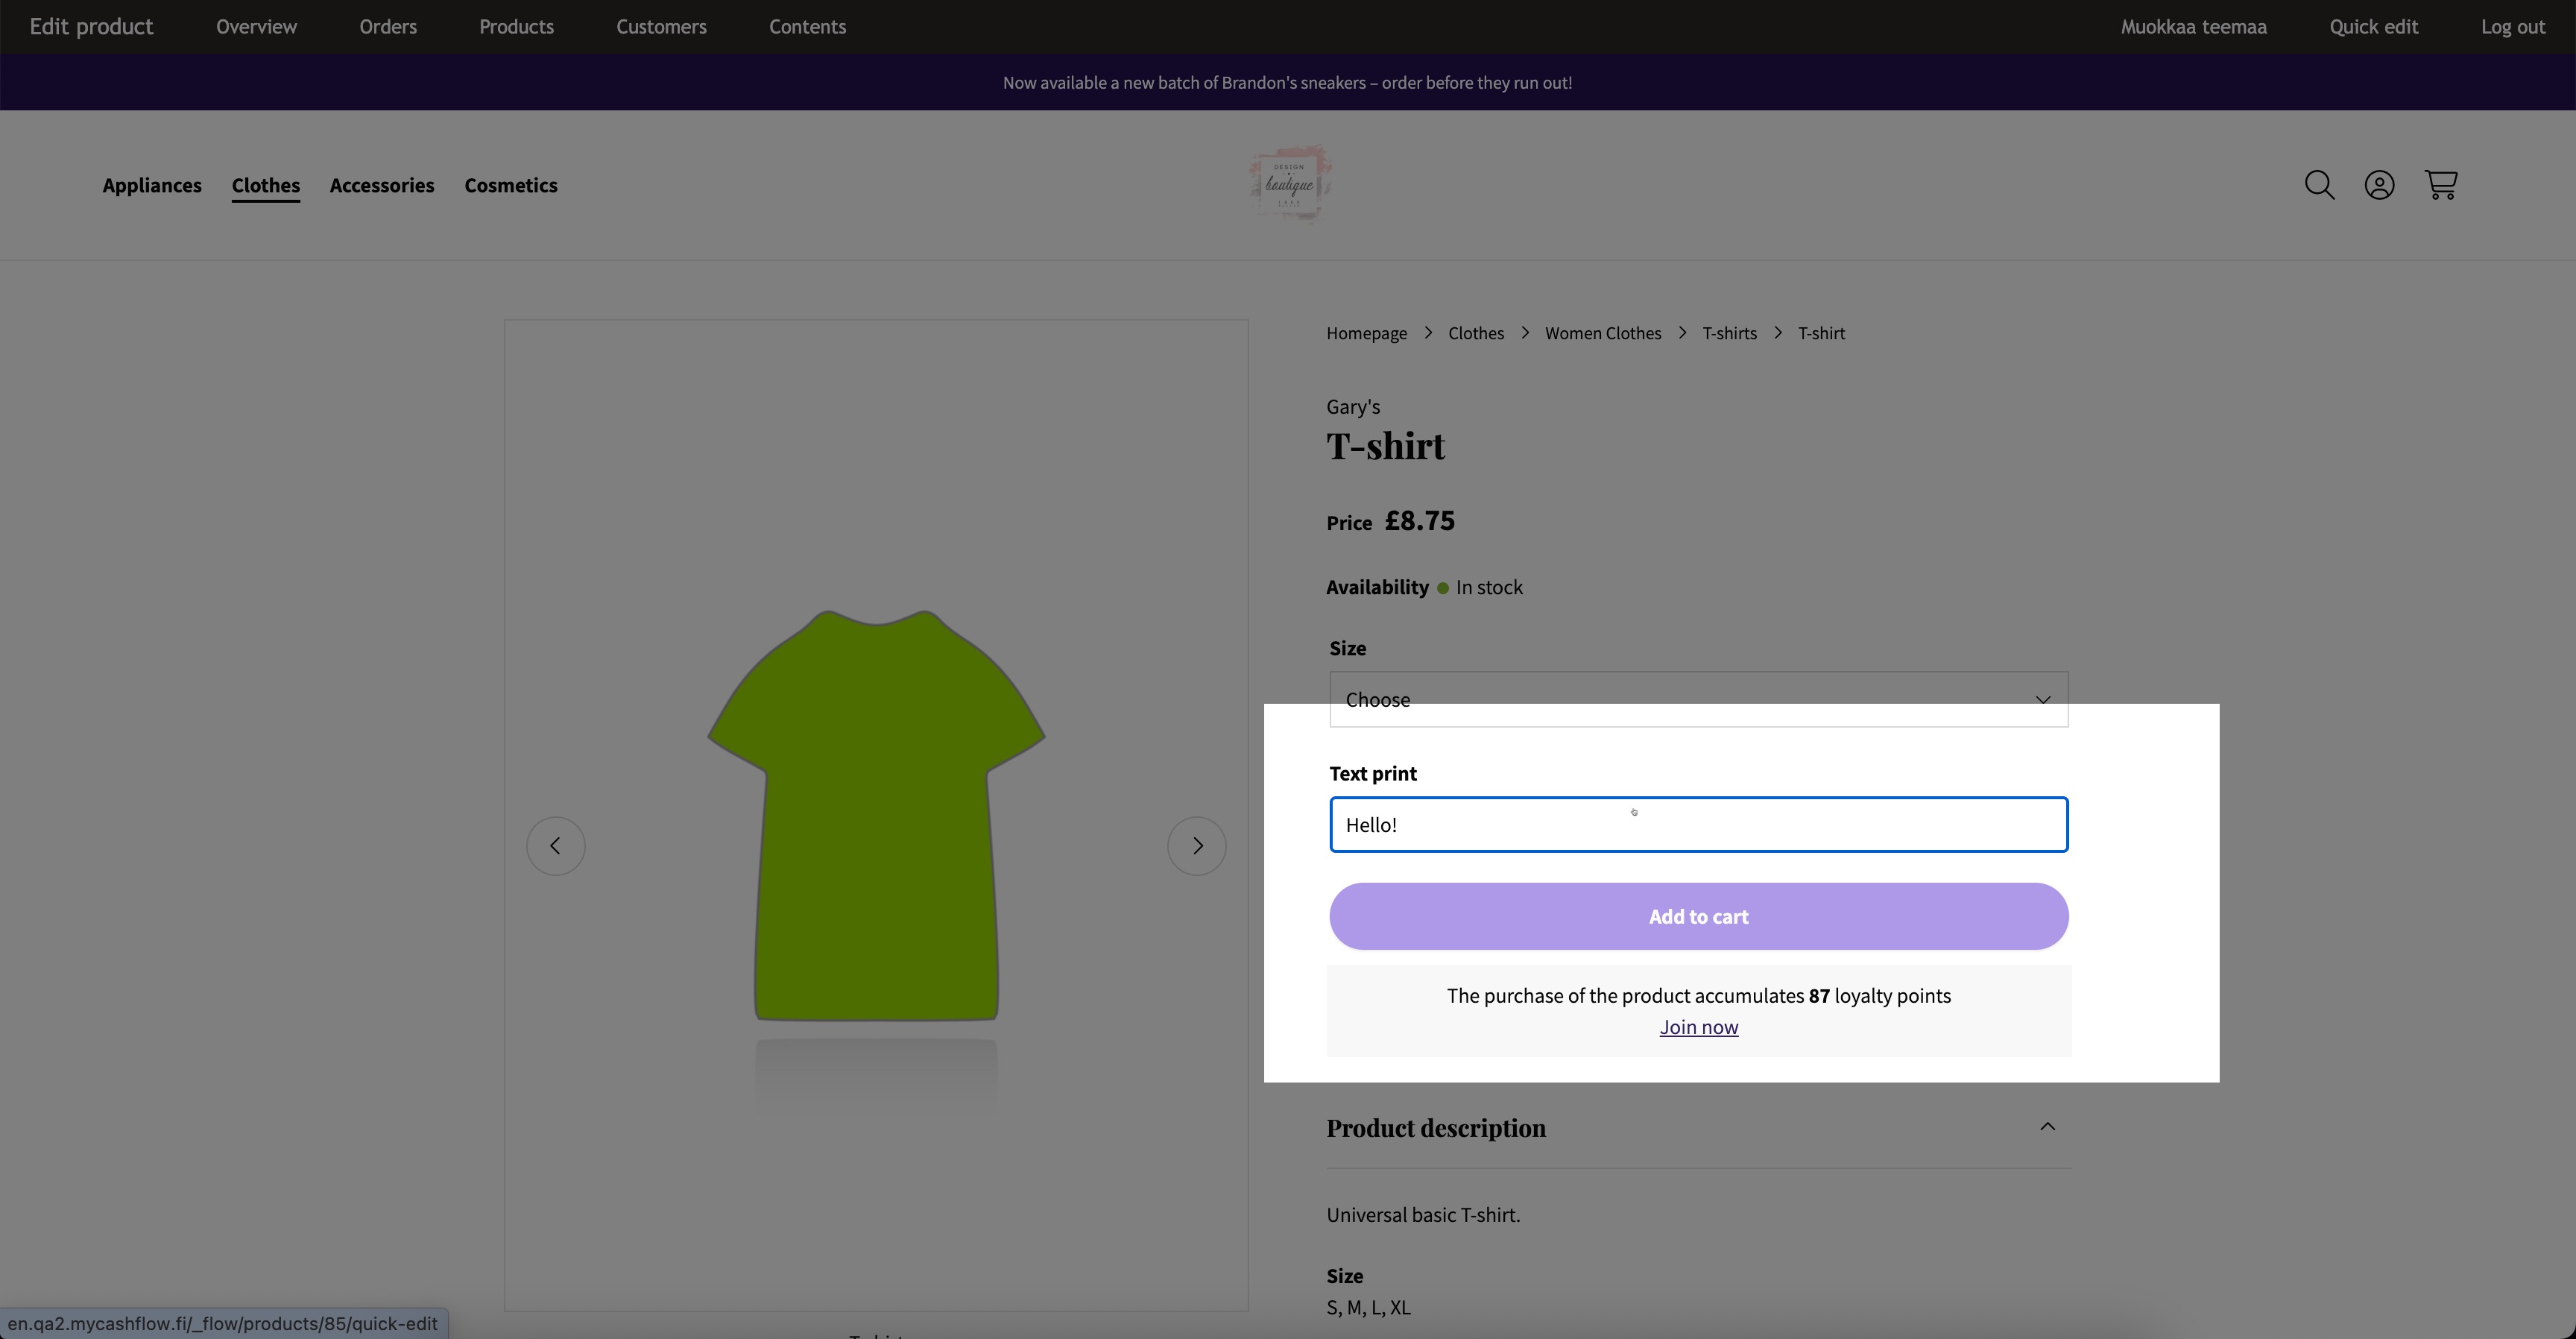
Task: Click Log out in admin bar
Action: [x=2512, y=27]
